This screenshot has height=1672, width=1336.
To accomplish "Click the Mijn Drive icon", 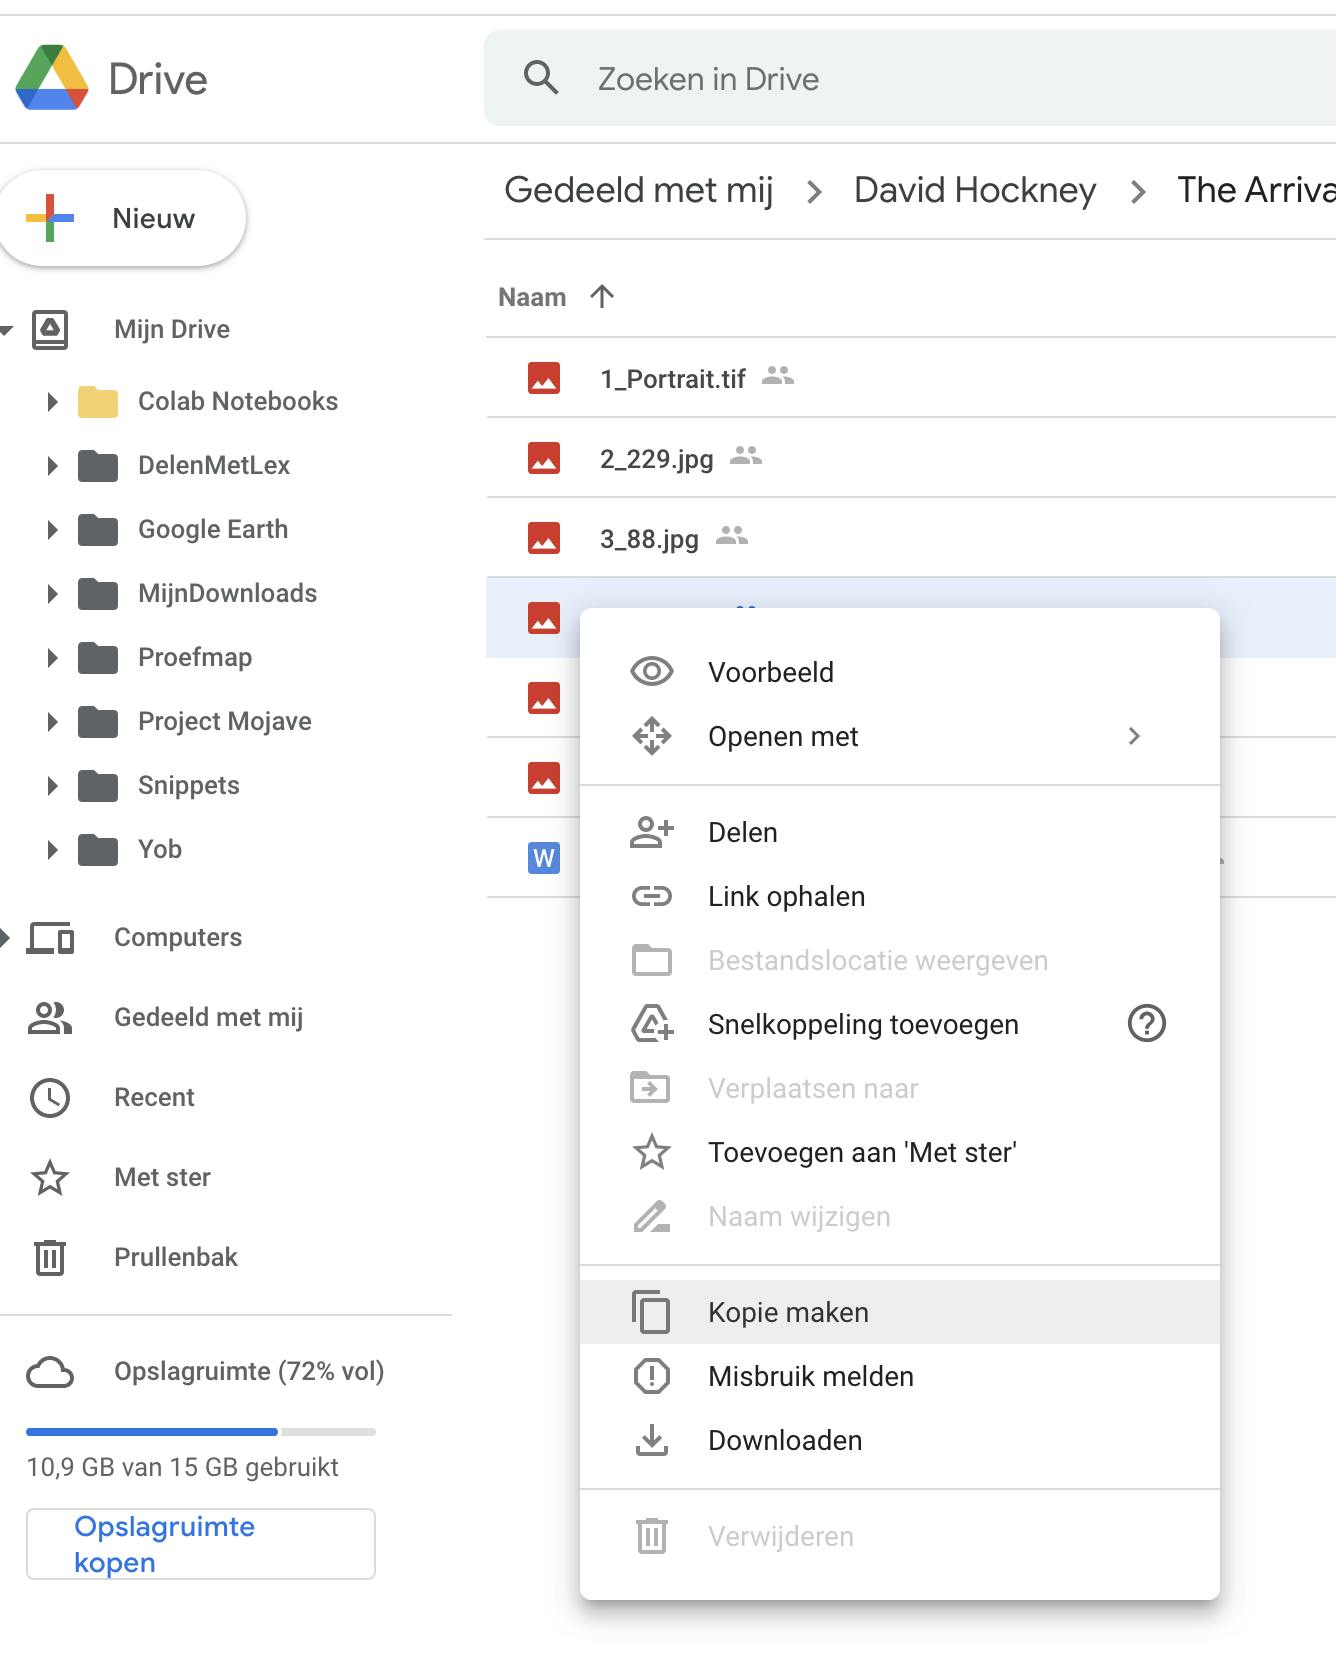I will 50,329.
